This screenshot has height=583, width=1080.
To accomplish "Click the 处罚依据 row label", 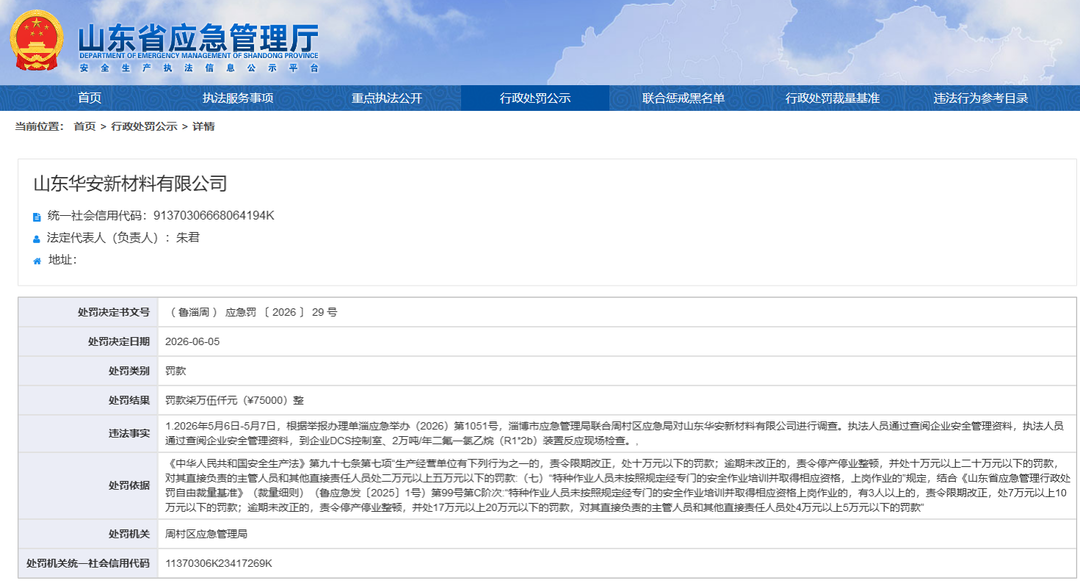I will click(129, 485).
